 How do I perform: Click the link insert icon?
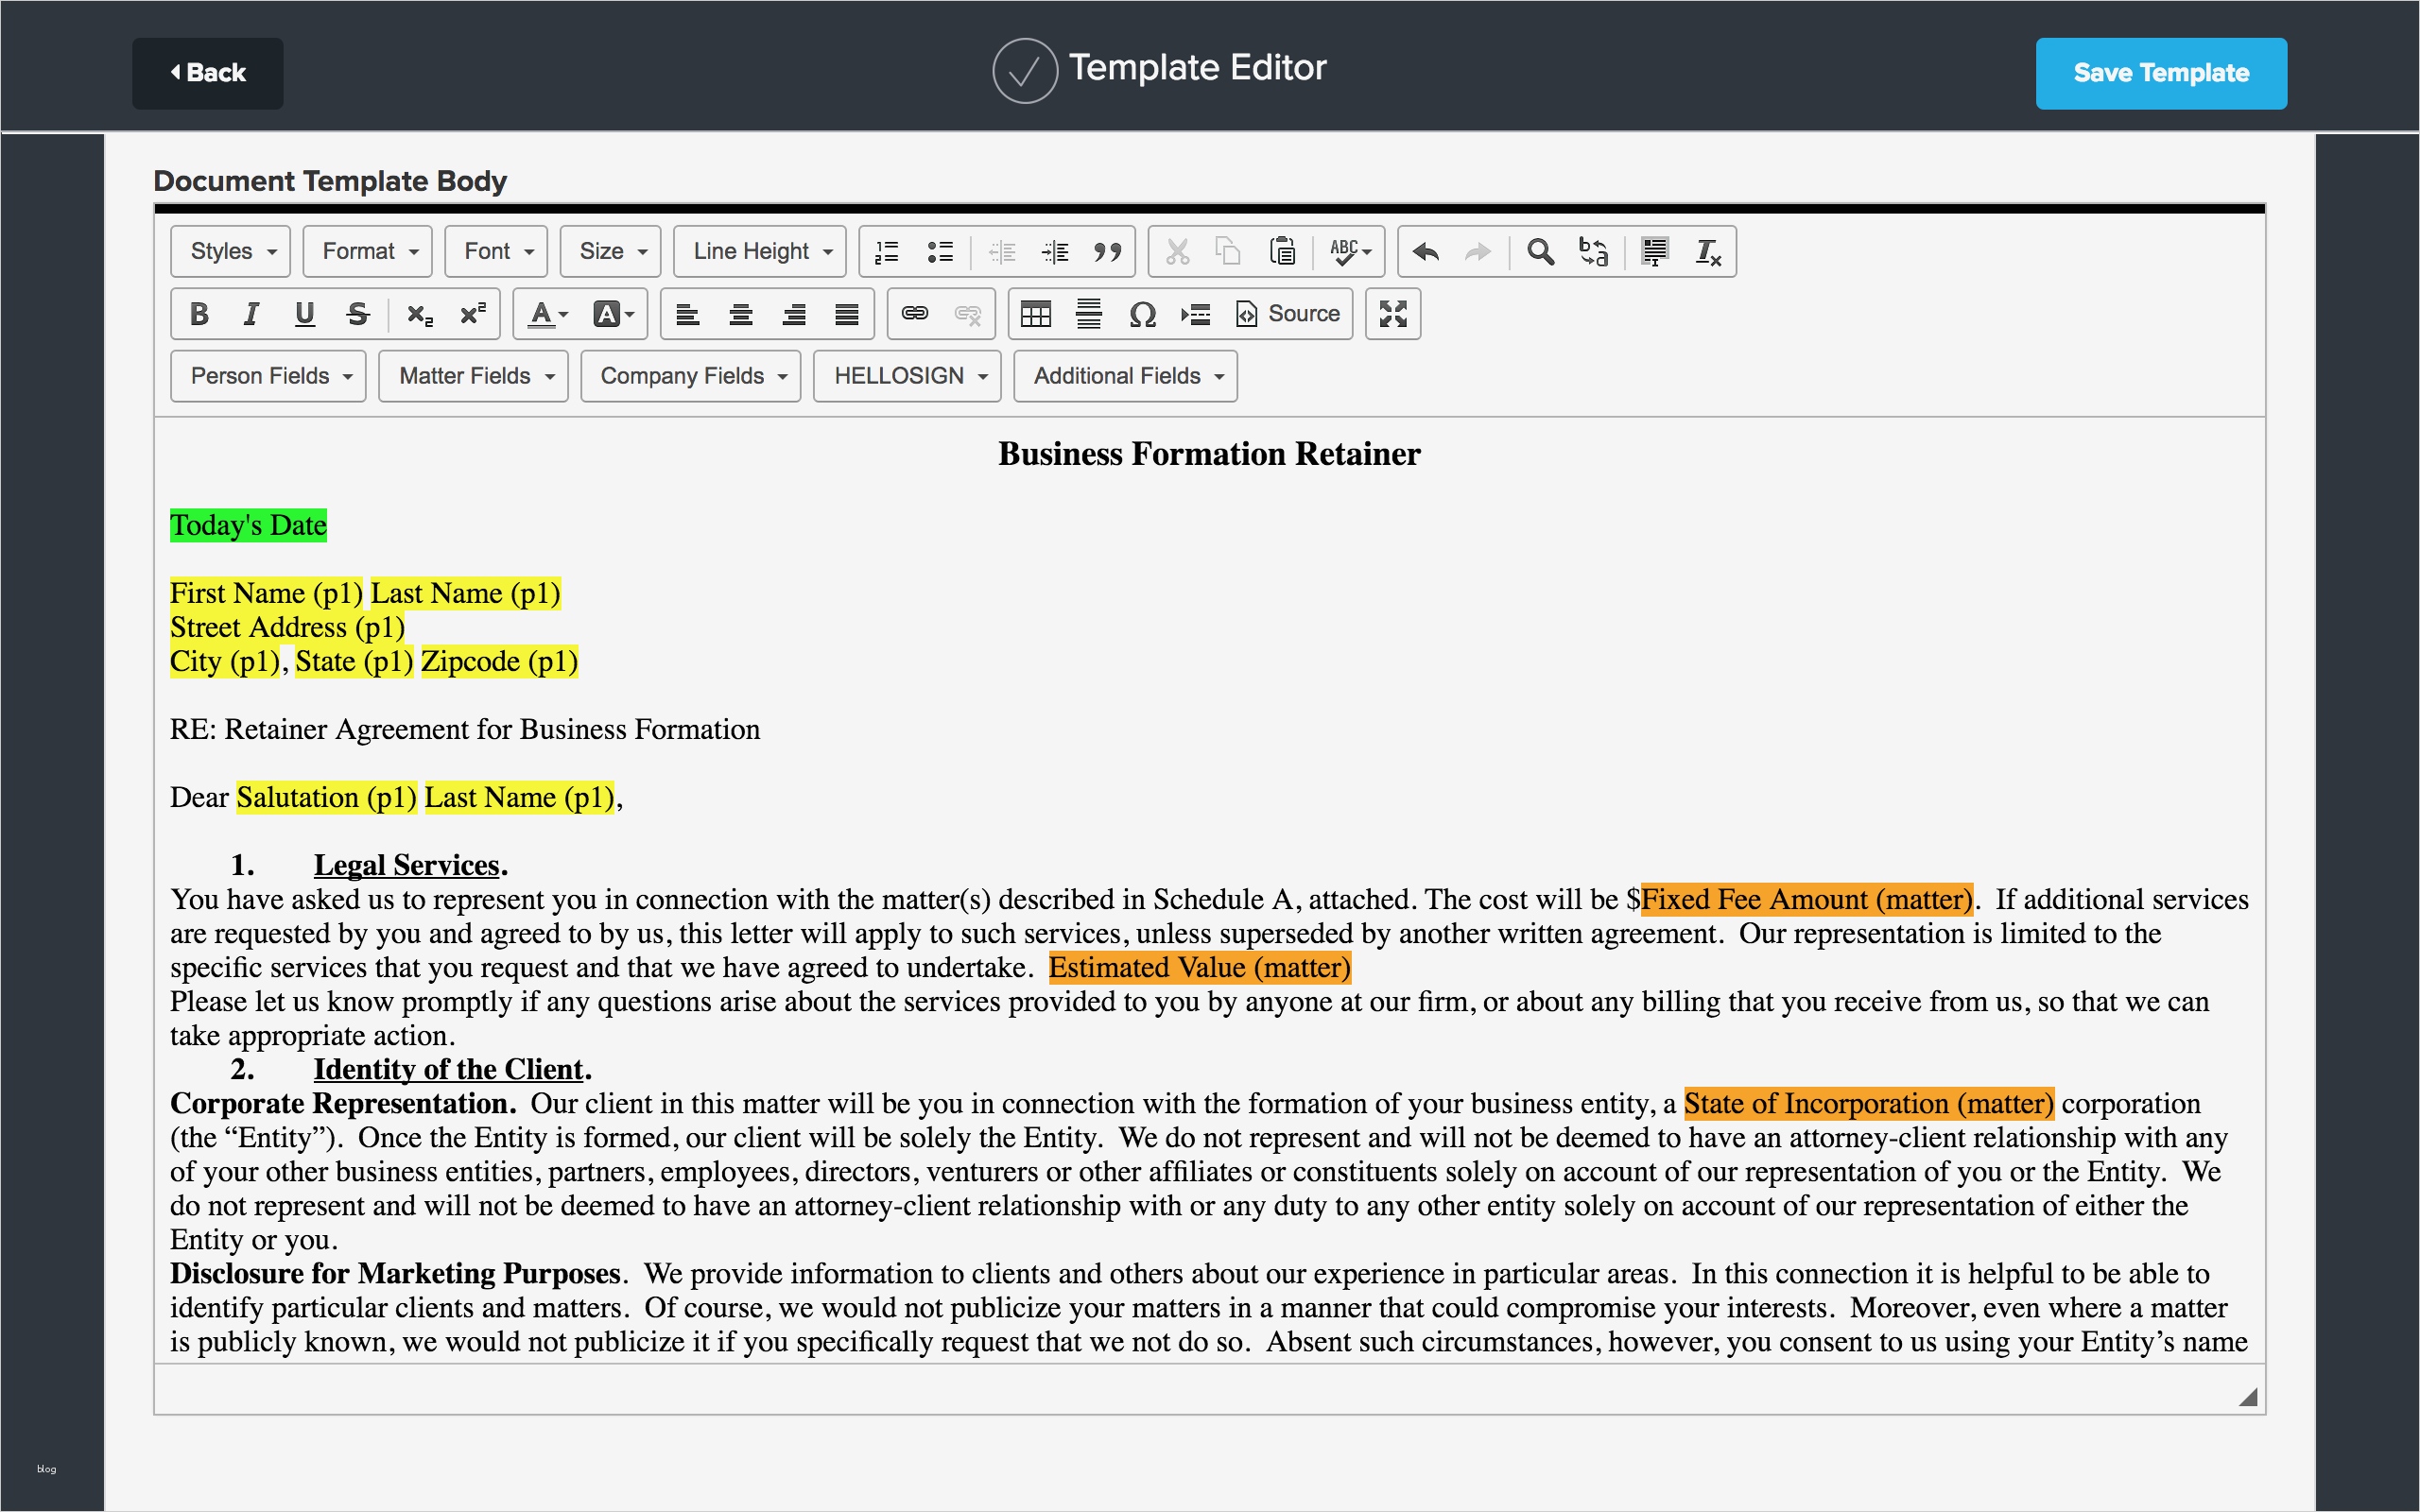(x=914, y=314)
